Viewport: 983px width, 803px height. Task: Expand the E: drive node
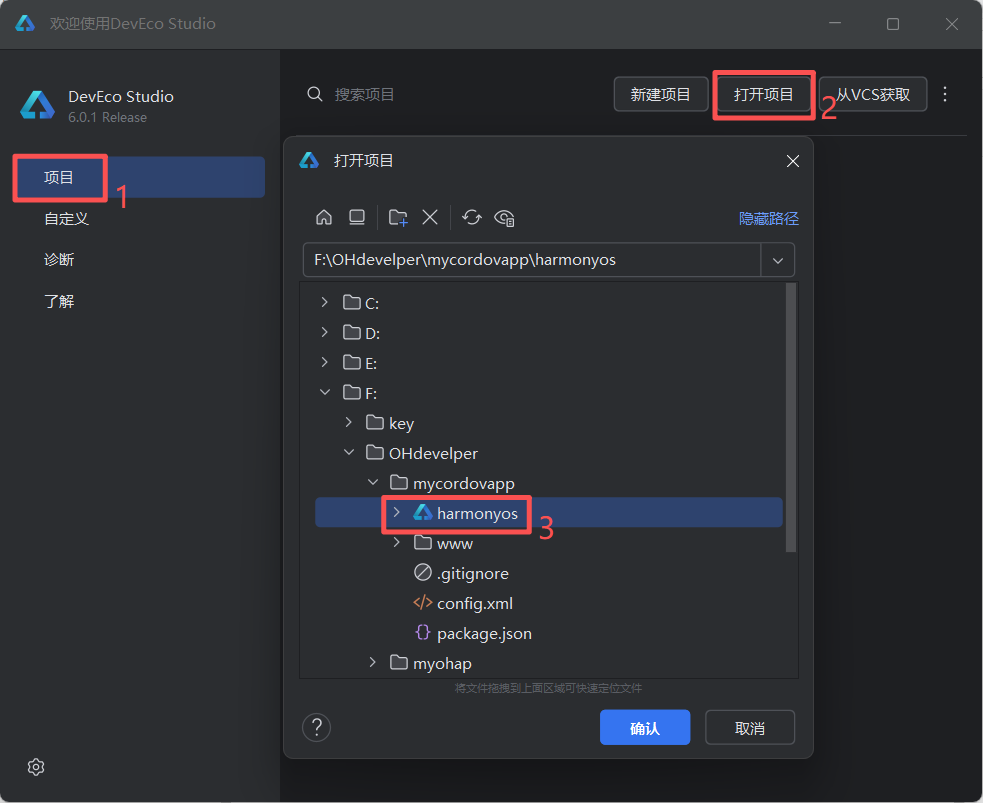tap(324, 362)
